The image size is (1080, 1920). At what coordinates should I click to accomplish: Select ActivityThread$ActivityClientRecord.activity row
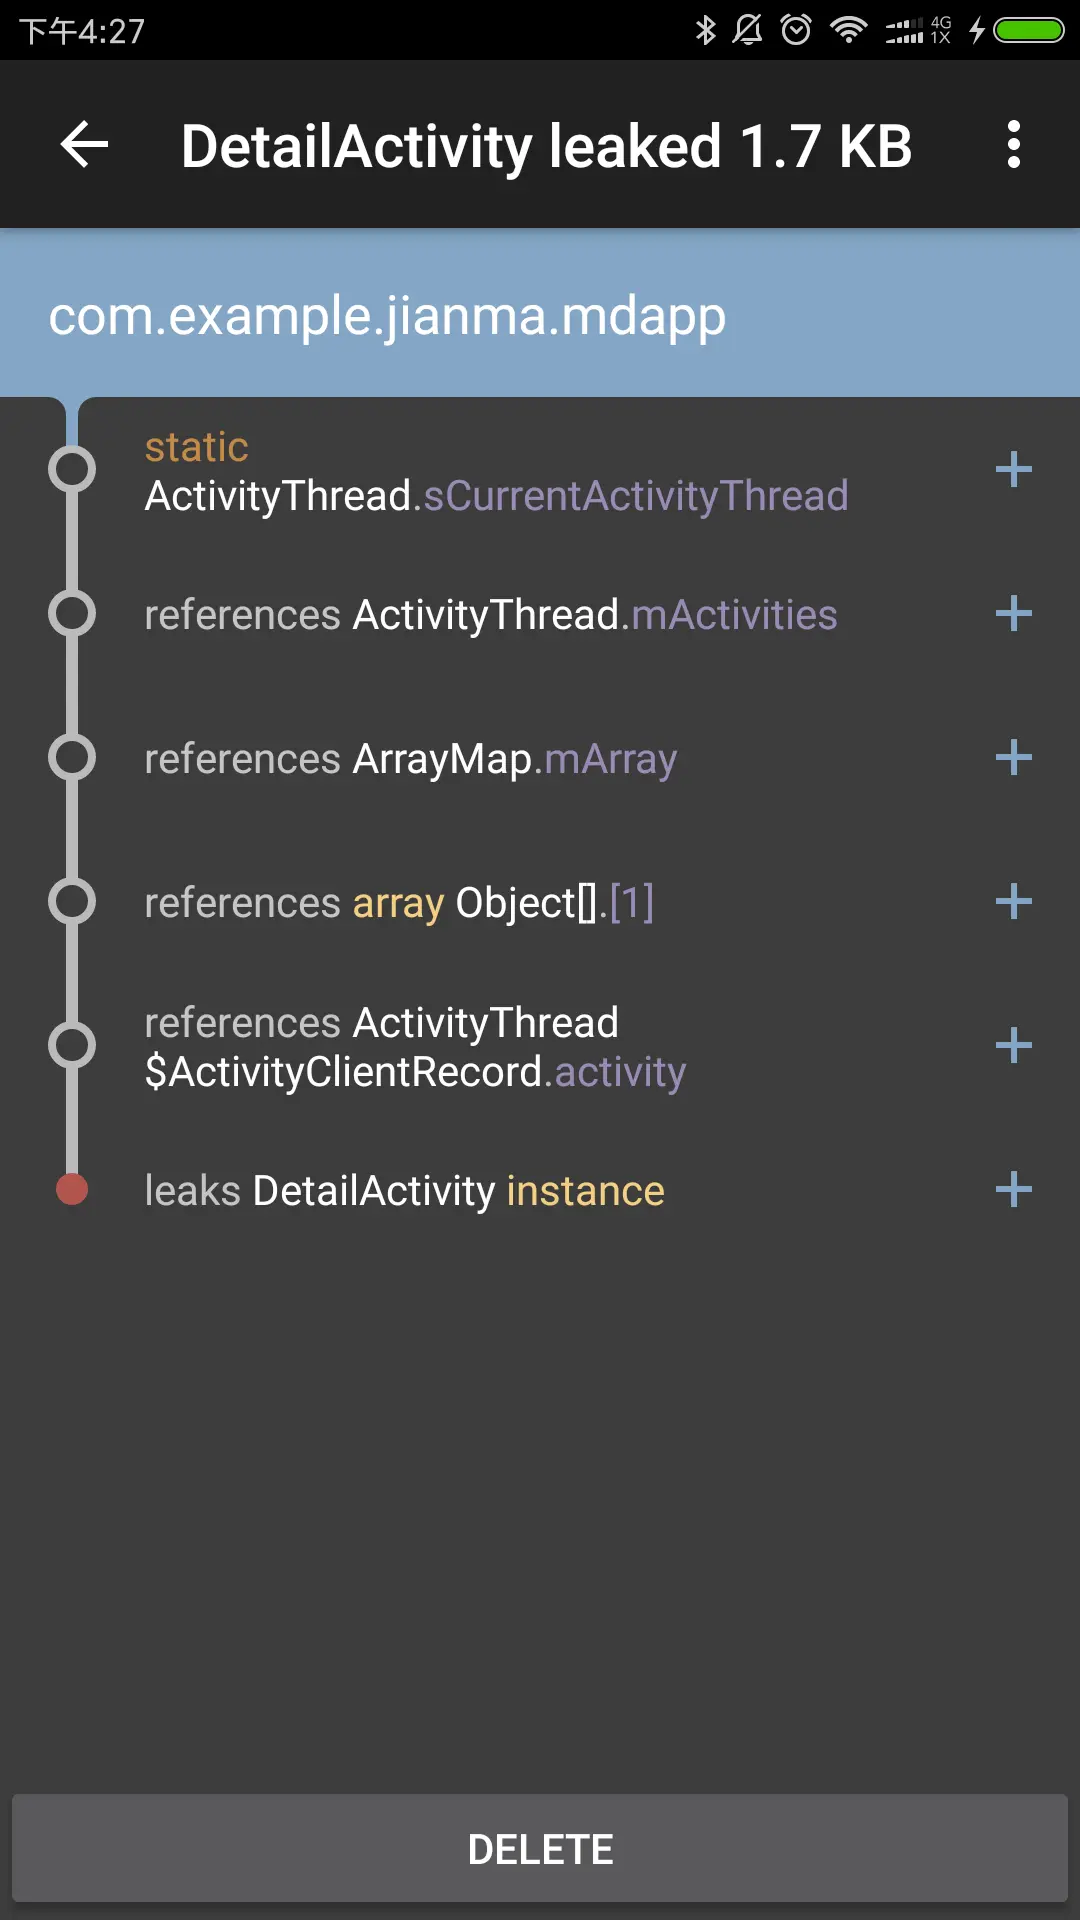click(x=540, y=1046)
